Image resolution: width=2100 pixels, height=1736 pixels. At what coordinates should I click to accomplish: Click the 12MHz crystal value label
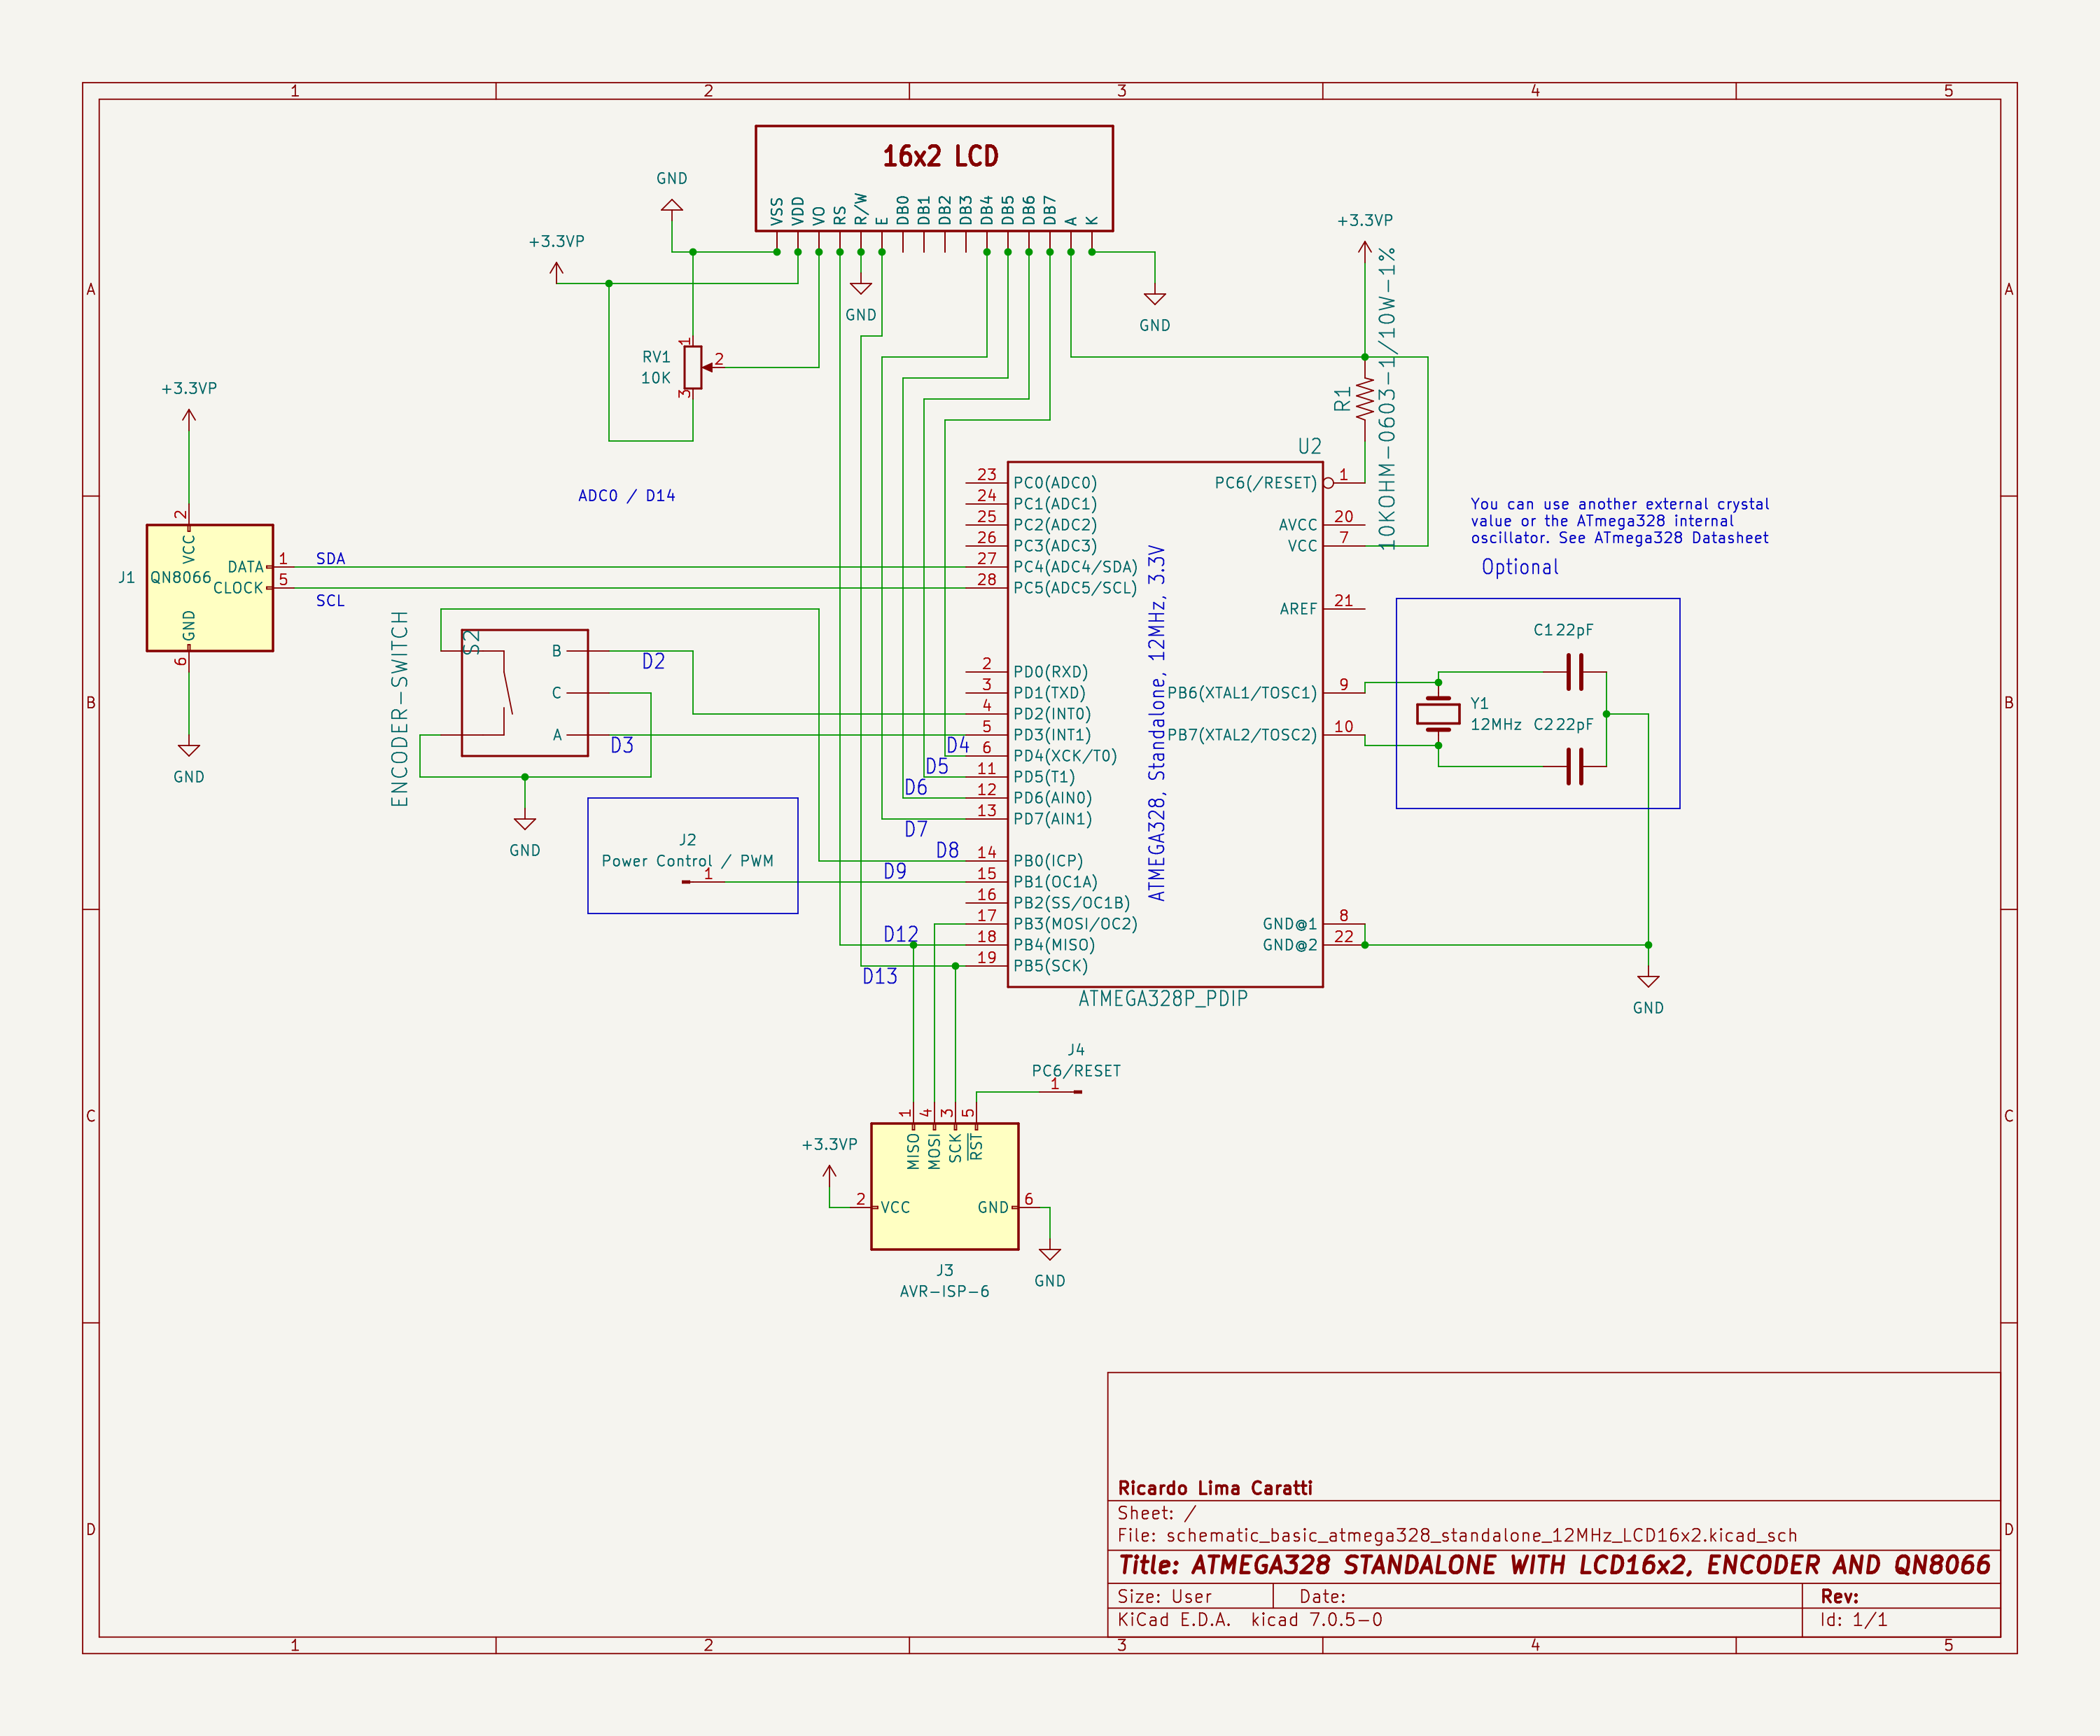coord(1496,725)
